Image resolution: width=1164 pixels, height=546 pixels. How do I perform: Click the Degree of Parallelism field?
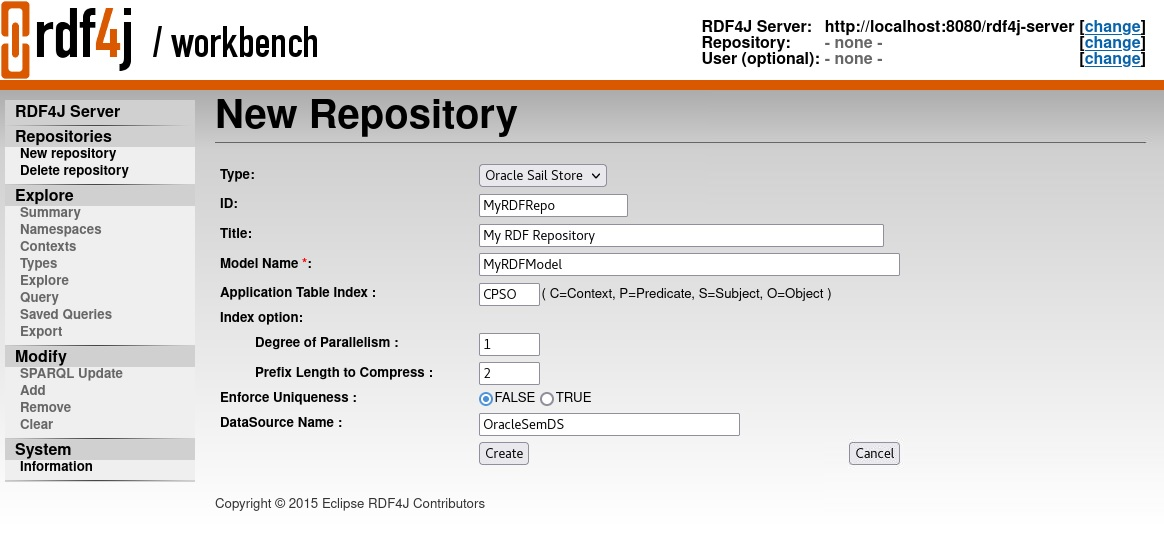coord(509,344)
